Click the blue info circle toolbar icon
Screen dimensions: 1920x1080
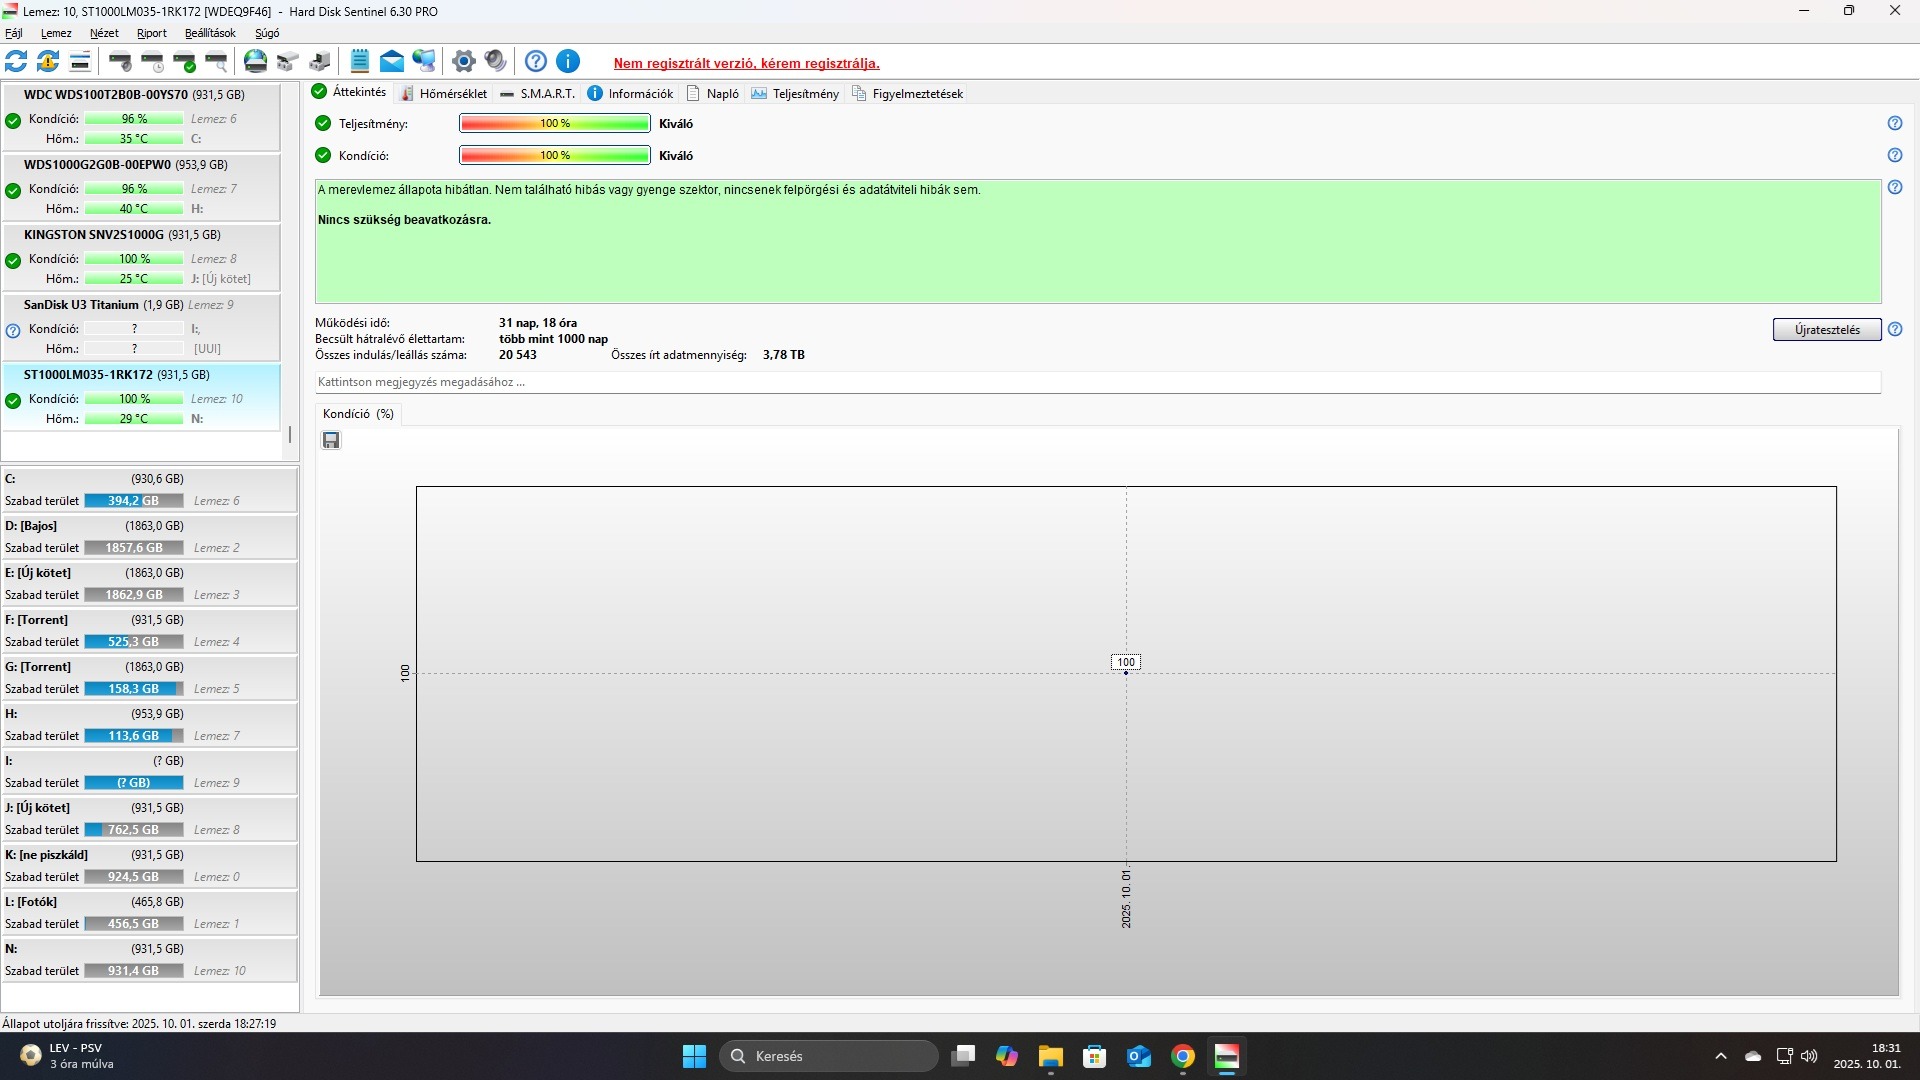pyautogui.click(x=568, y=62)
